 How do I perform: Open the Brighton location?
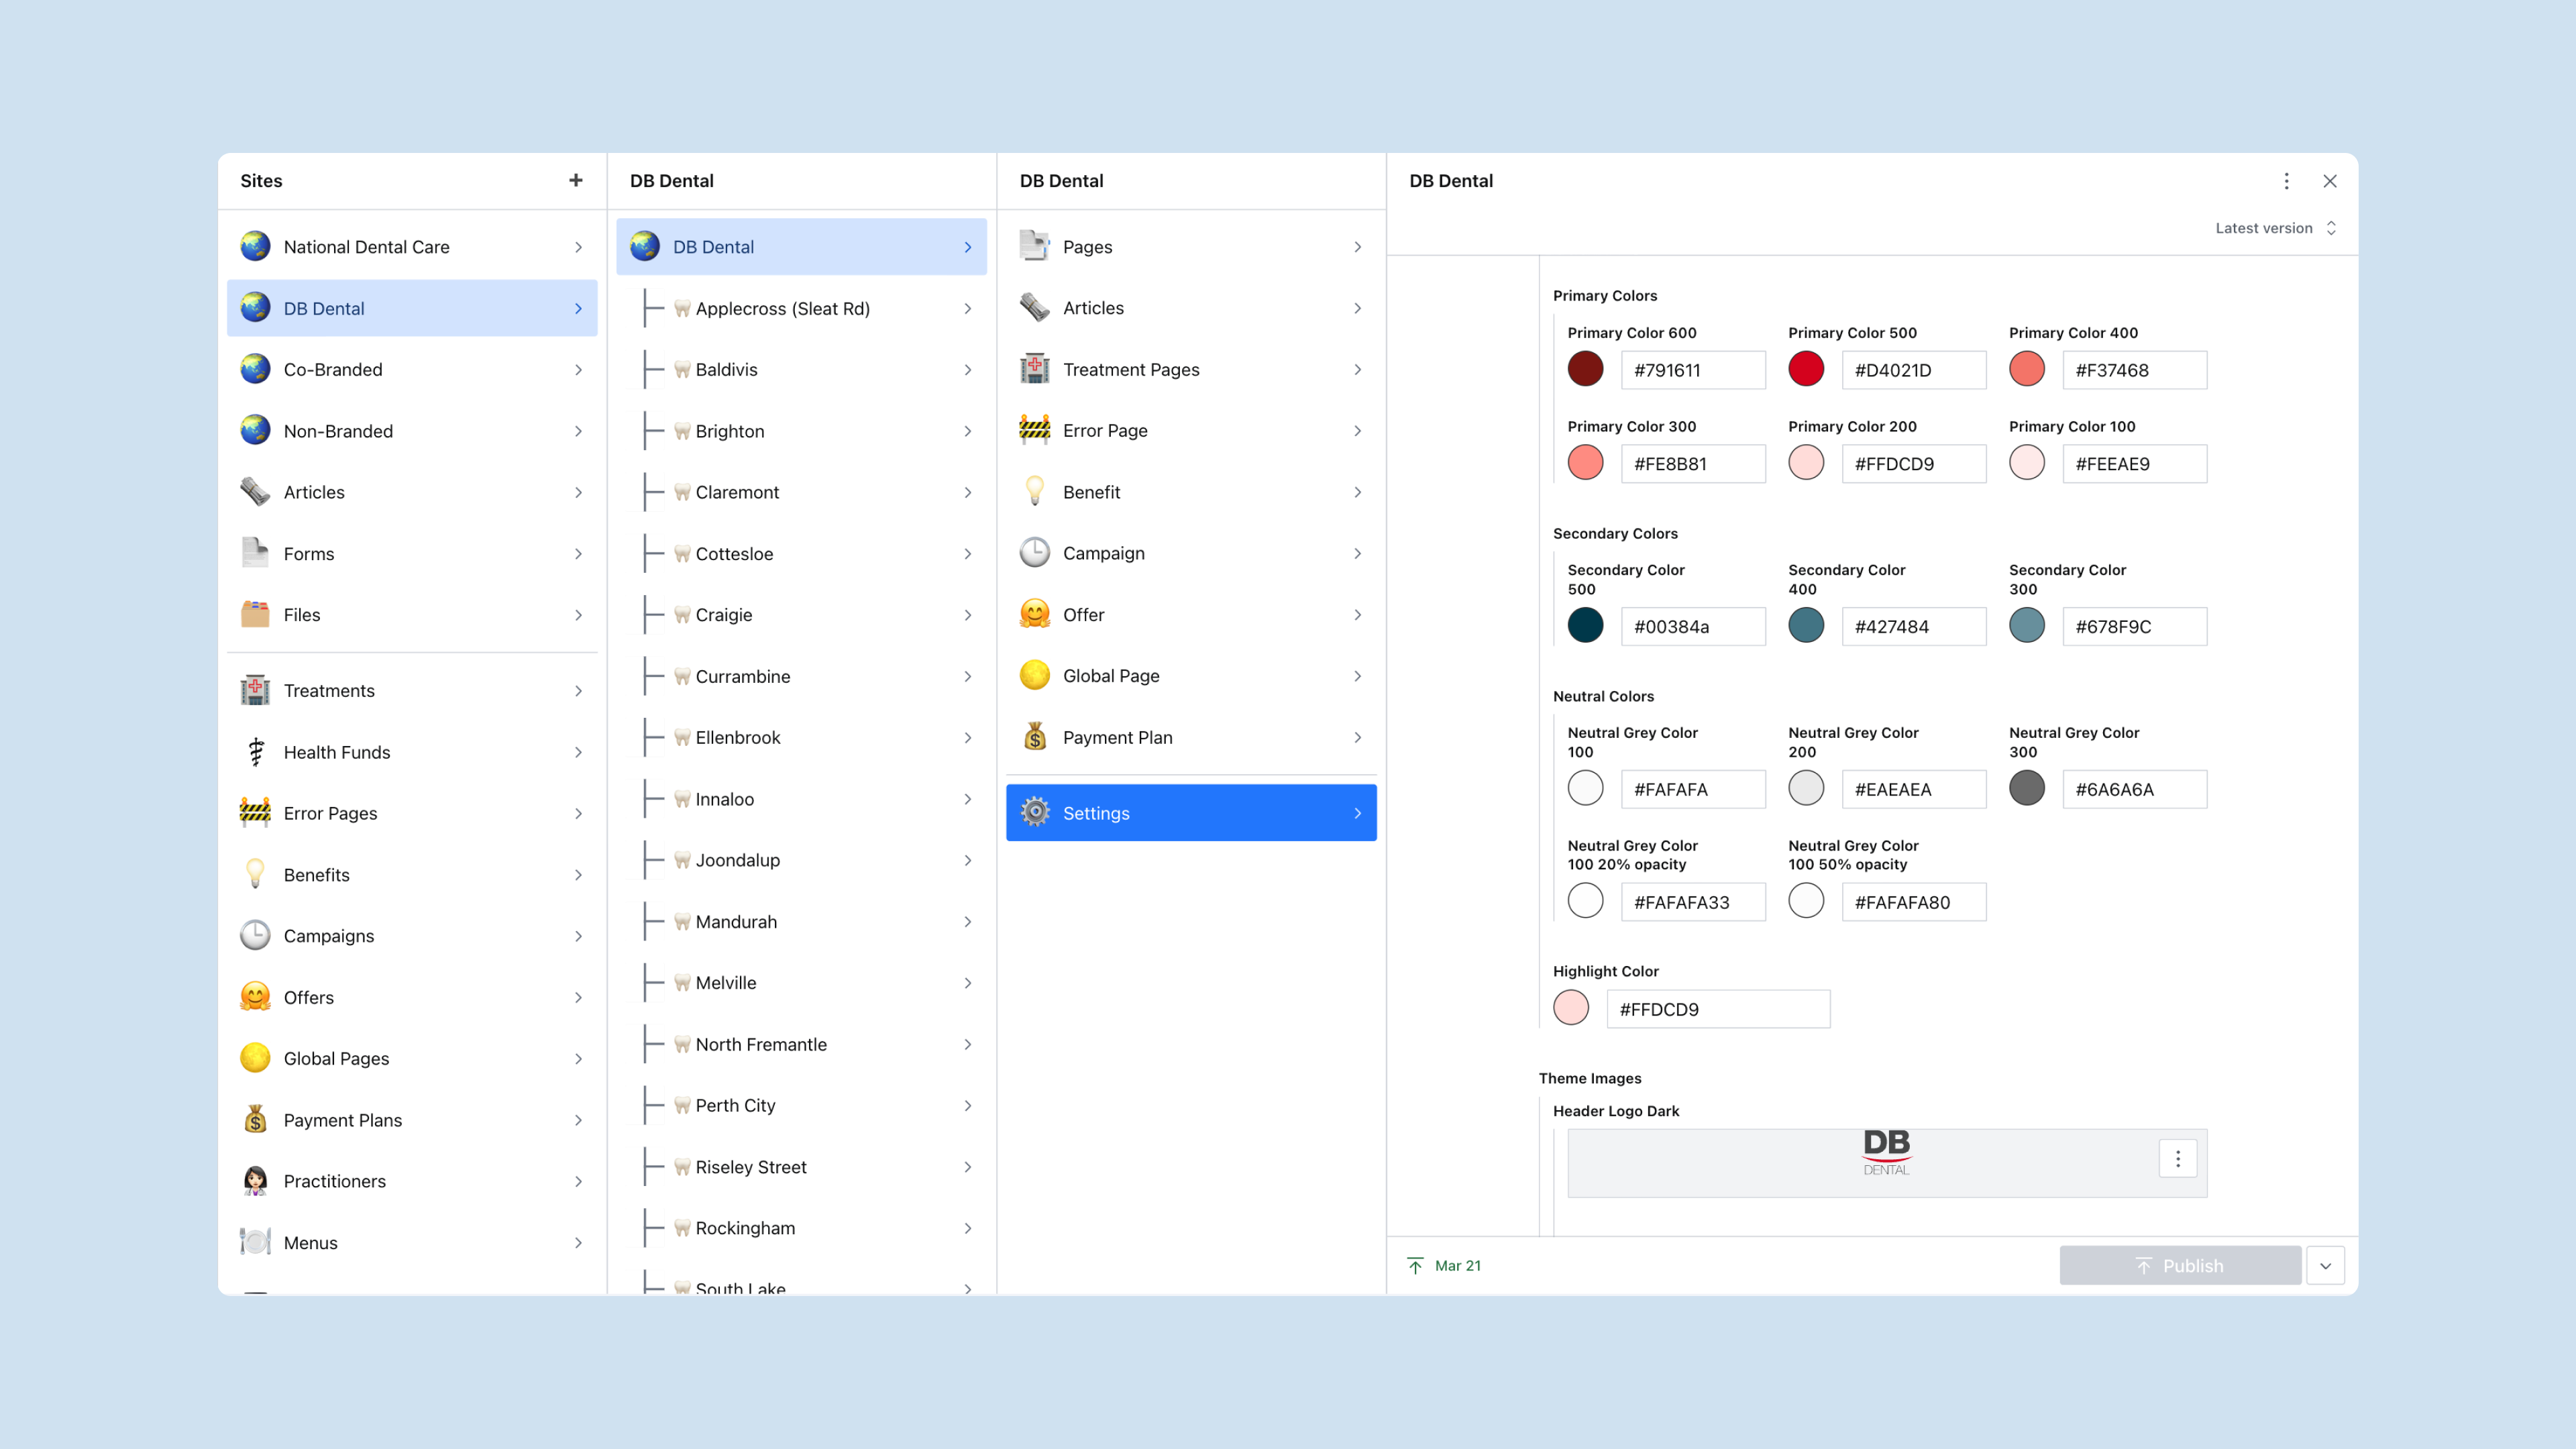point(801,431)
